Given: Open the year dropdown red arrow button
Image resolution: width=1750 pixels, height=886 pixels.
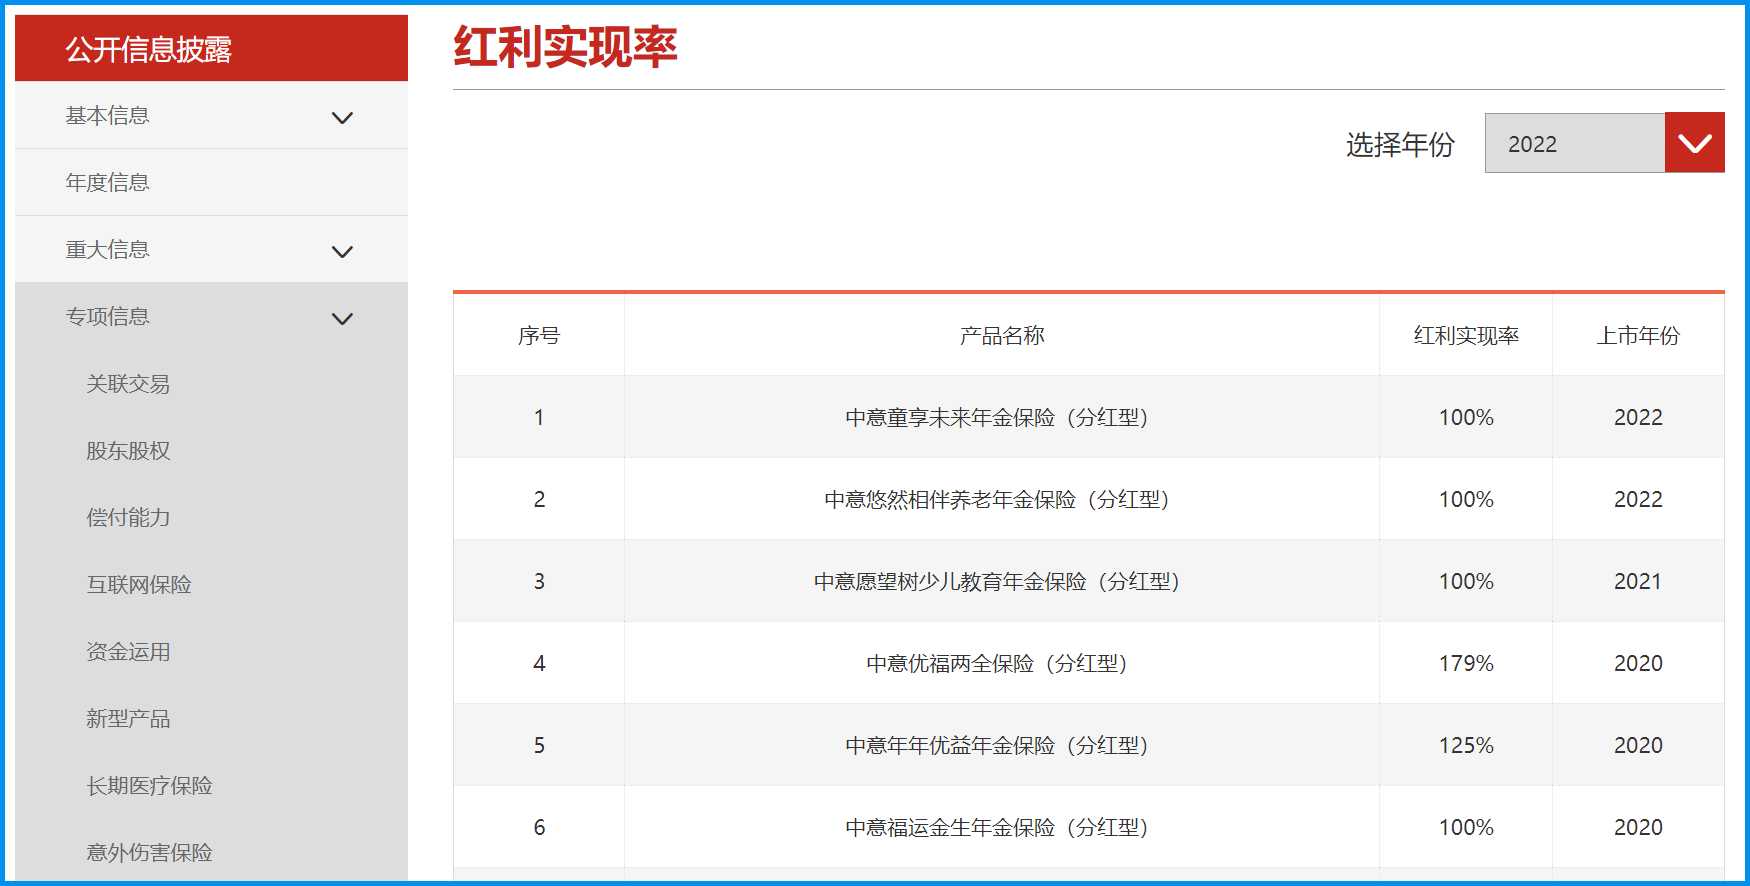Looking at the screenshot, I should coord(1694,143).
